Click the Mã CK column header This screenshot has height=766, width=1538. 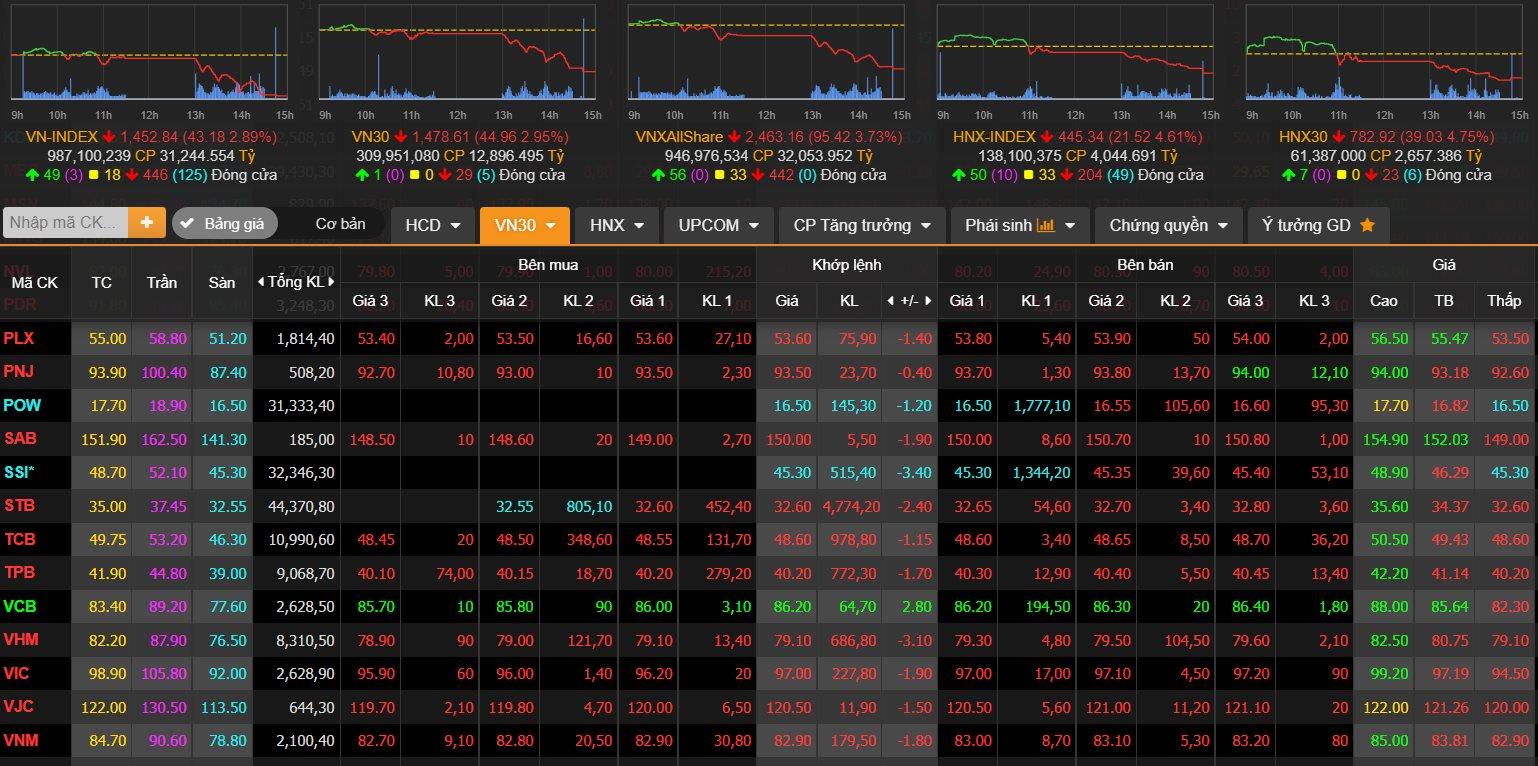click(x=35, y=283)
